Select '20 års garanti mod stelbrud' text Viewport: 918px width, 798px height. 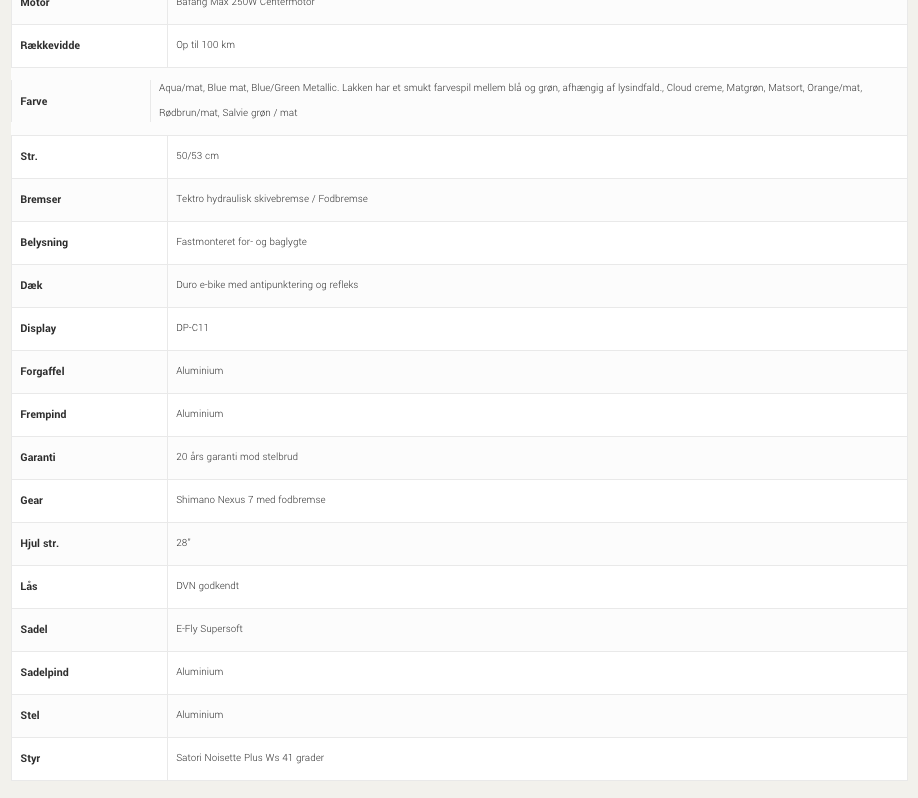(237, 457)
